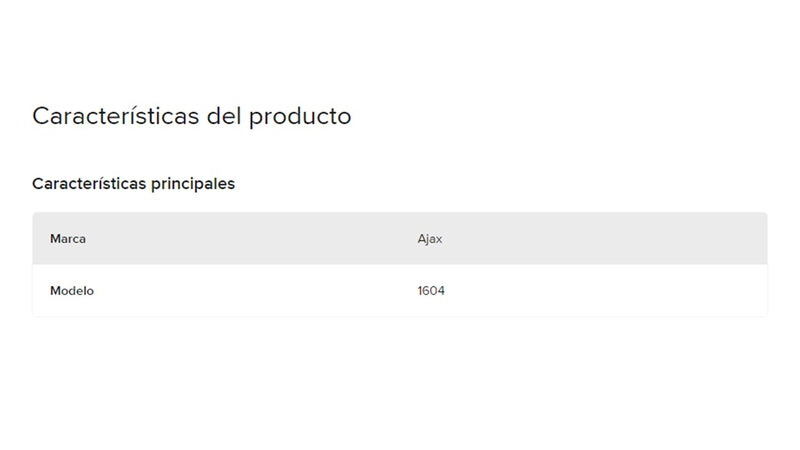Click "Características" in the bold subheading

coord(88,184)
